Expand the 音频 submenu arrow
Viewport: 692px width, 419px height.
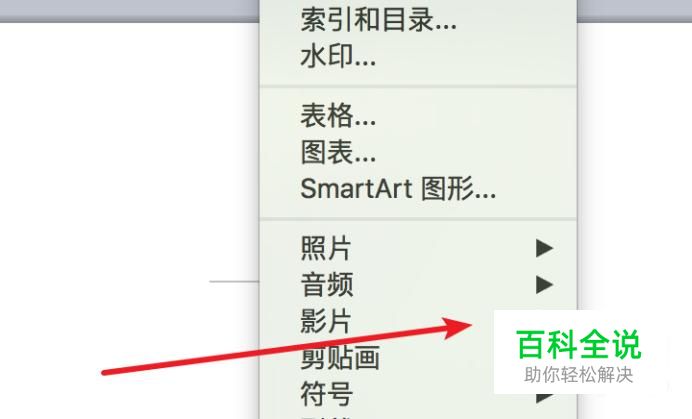tap(545, 285)
